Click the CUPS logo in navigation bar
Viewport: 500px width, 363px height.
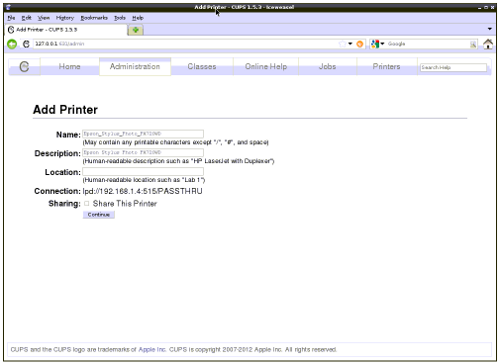pos(24,66)
